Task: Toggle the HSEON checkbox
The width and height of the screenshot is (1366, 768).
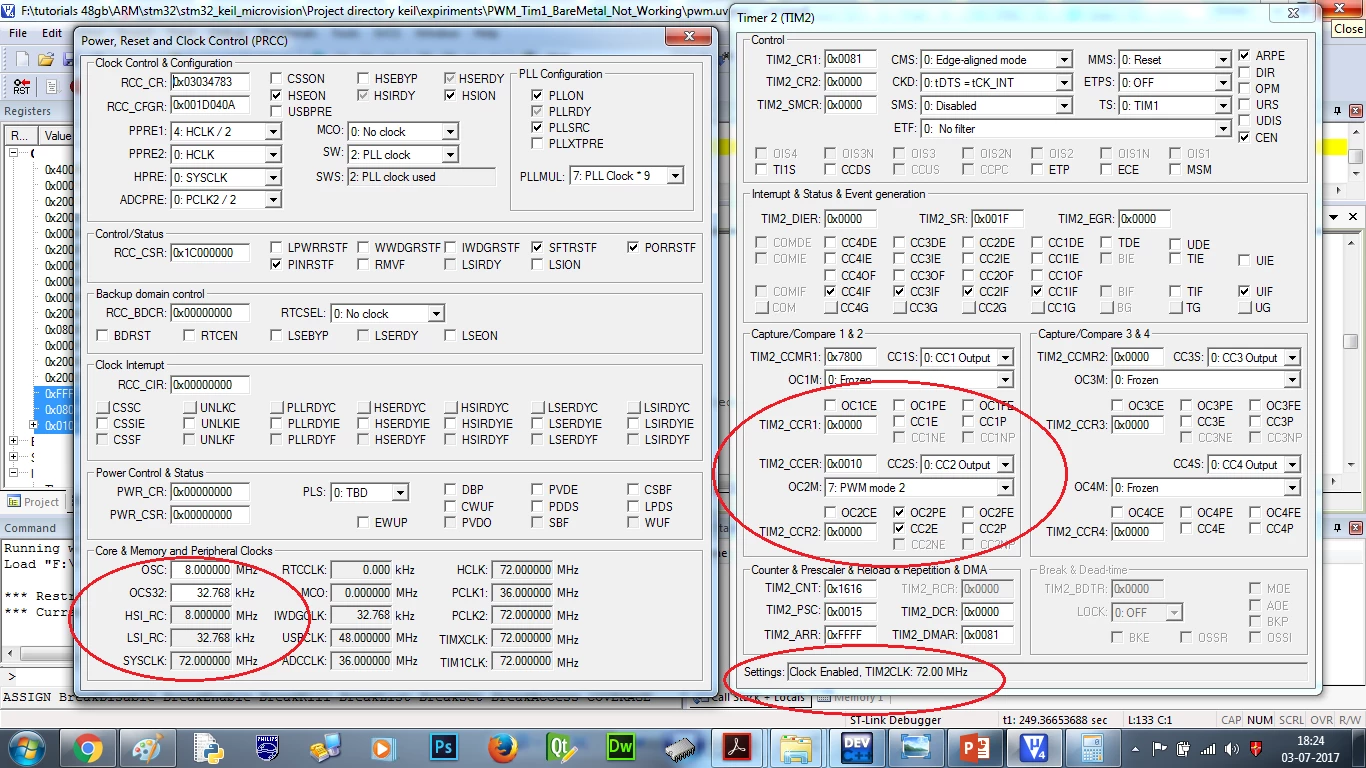Action: [276, 96]
